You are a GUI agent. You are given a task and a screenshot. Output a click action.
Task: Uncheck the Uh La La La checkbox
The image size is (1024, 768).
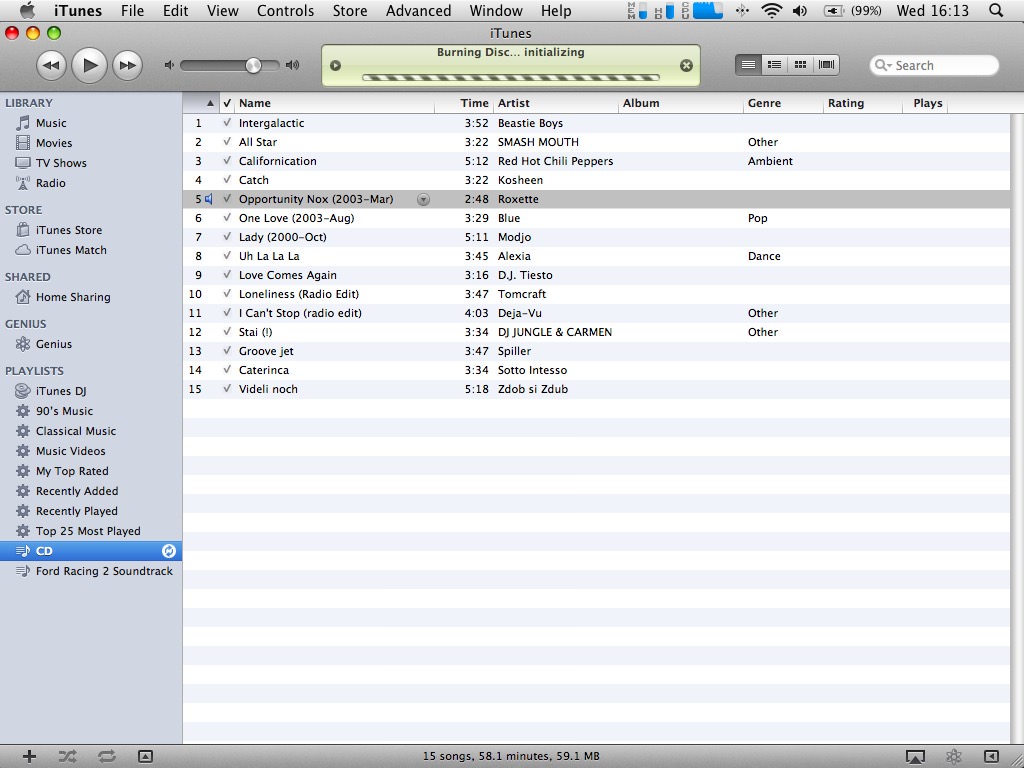[227, 255]
